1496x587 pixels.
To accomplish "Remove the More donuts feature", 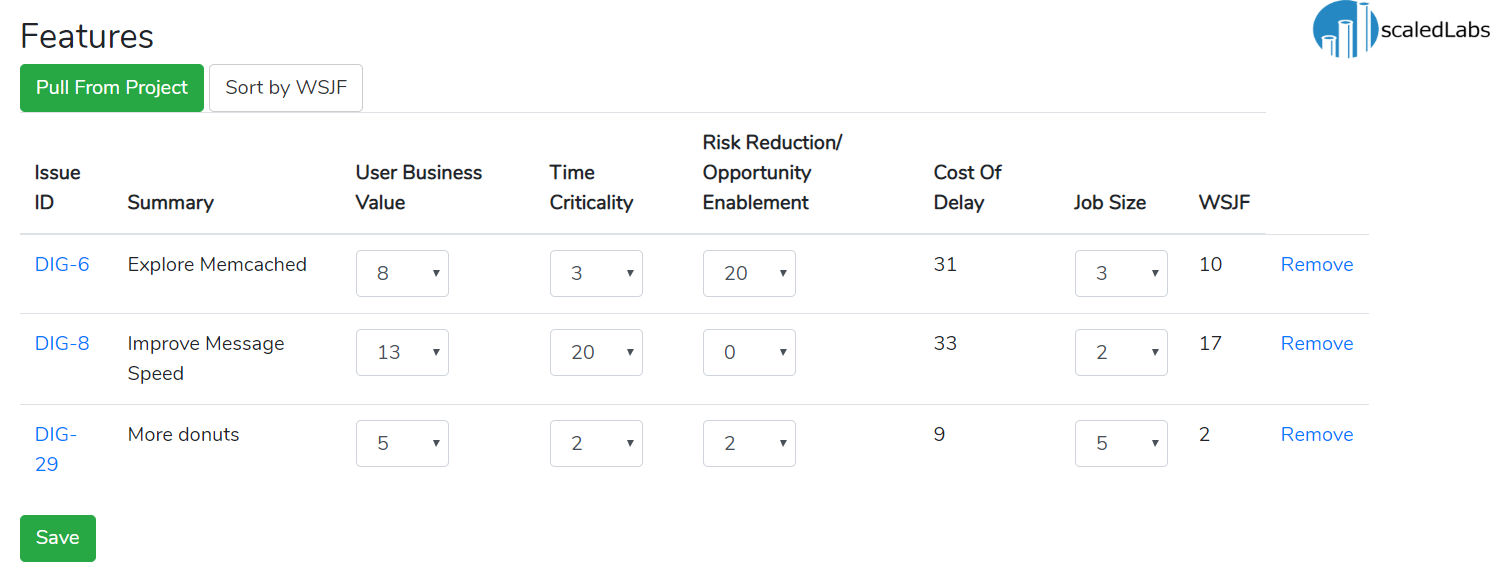I will coord(1317,435).
